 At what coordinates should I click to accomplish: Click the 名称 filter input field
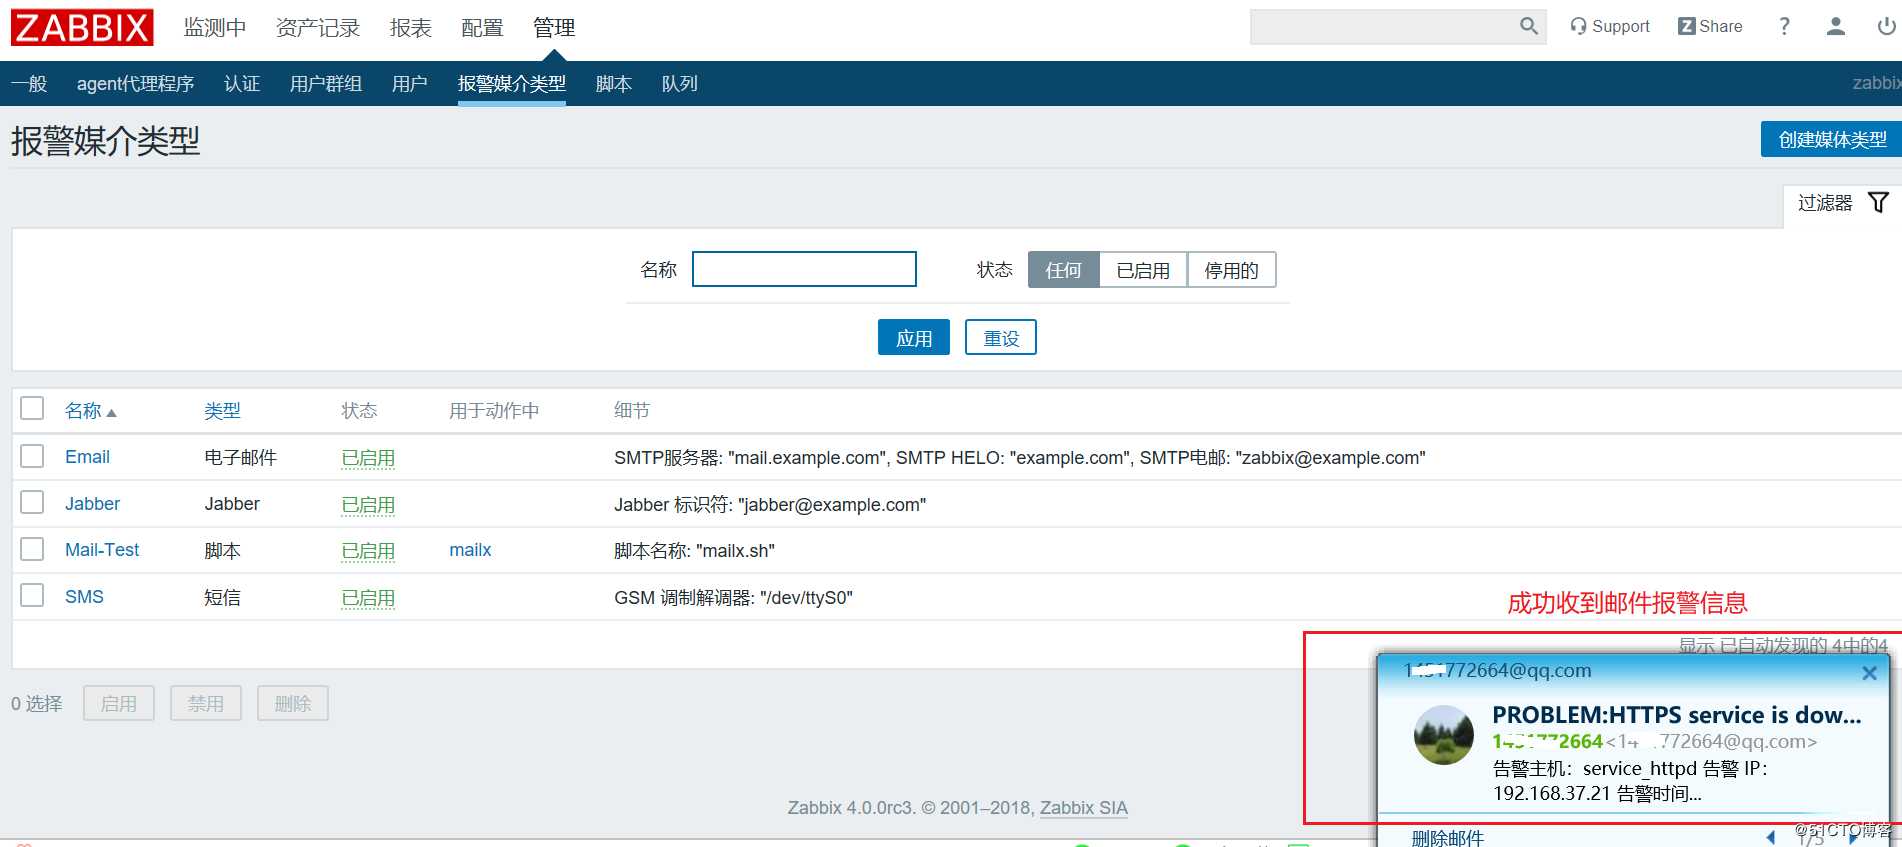click(804, 269)
